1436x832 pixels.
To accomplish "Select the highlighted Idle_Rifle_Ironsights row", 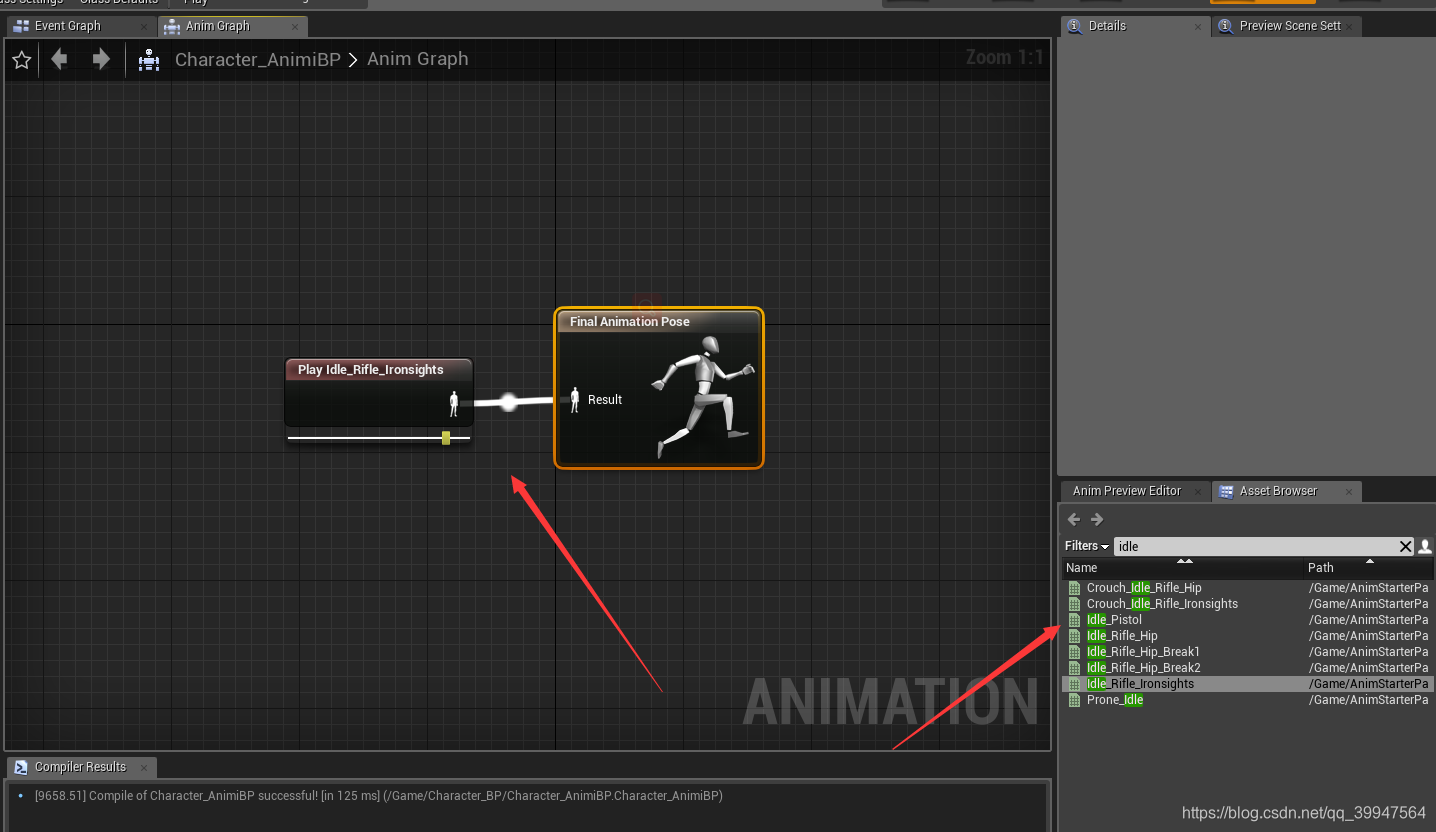I will (x=1248, y=684).
